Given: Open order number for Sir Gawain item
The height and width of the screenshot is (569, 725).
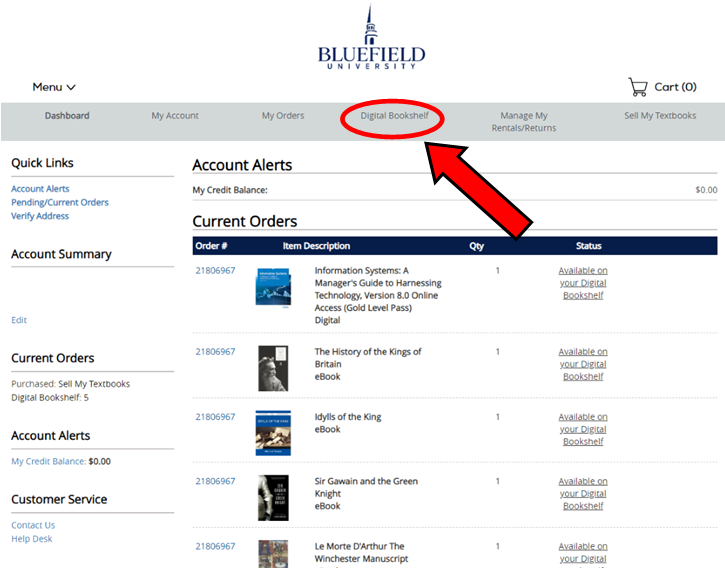Looking at the screenshot, I should 215,481.
